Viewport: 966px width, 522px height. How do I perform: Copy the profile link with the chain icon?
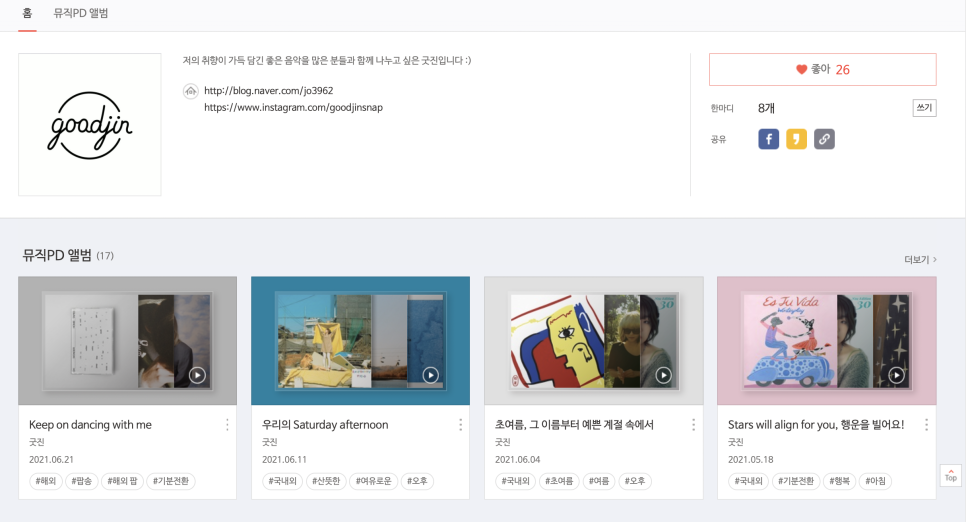pyautogui.click(x=824, y=139)
